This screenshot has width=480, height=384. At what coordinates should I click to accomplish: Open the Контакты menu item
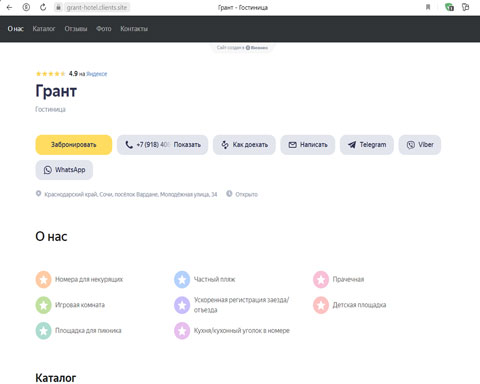(134, 29)
